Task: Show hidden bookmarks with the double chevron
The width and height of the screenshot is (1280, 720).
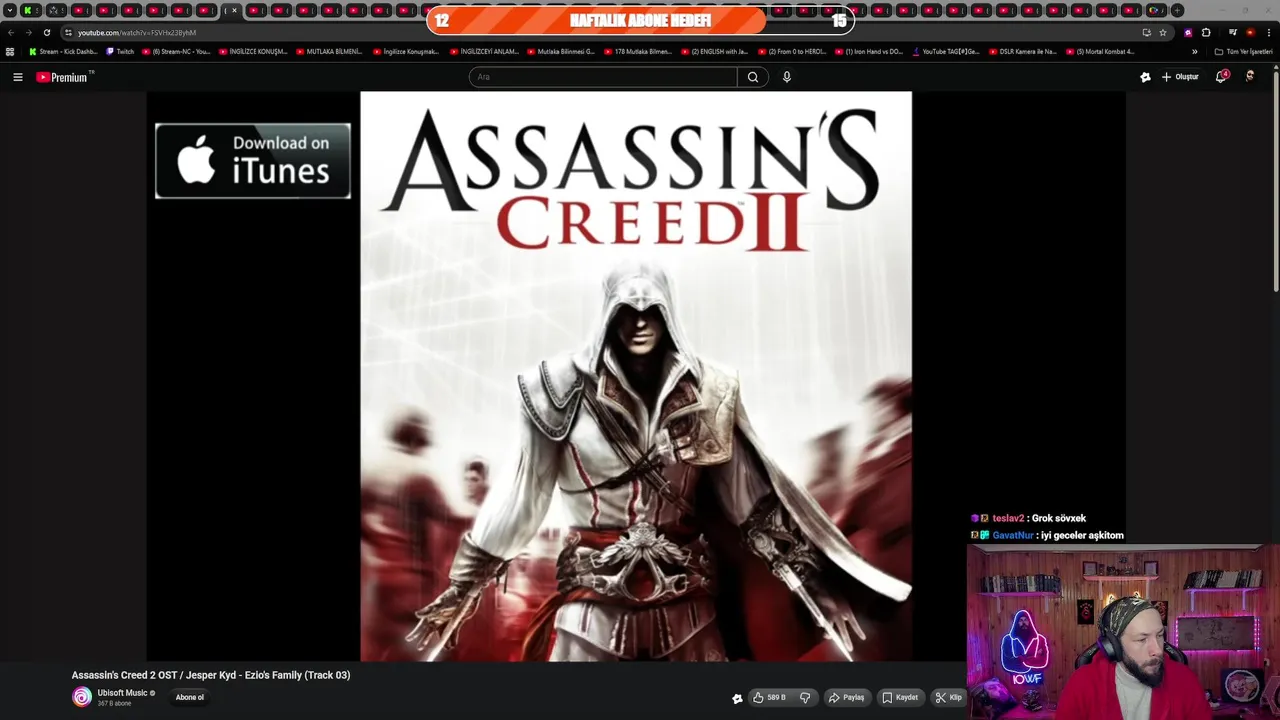Action: click(x=1194, y=51)
